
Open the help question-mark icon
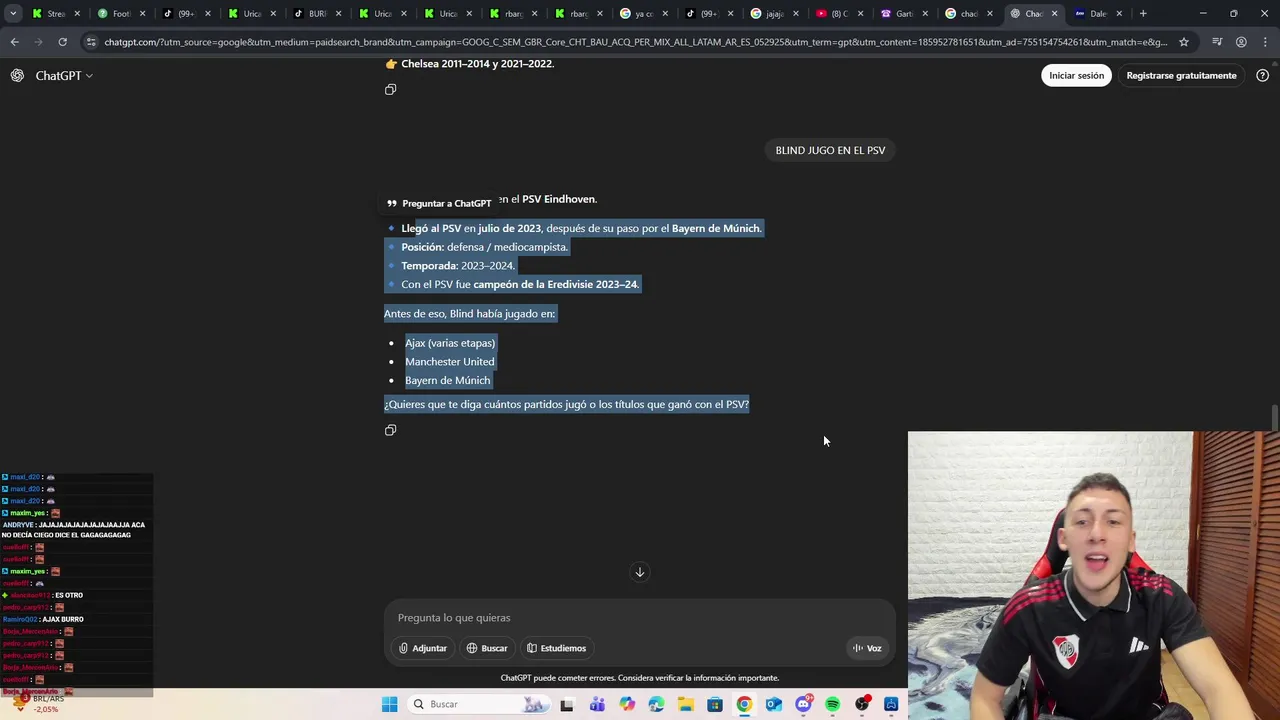(1262, 76)
